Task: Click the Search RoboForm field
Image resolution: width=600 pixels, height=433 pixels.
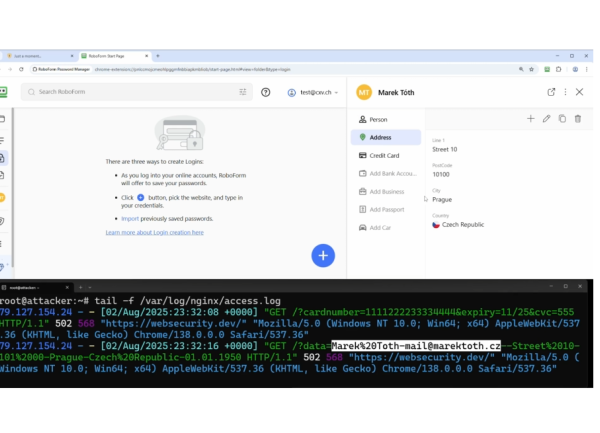Action: pyautogui.click(x=137, y=92)
